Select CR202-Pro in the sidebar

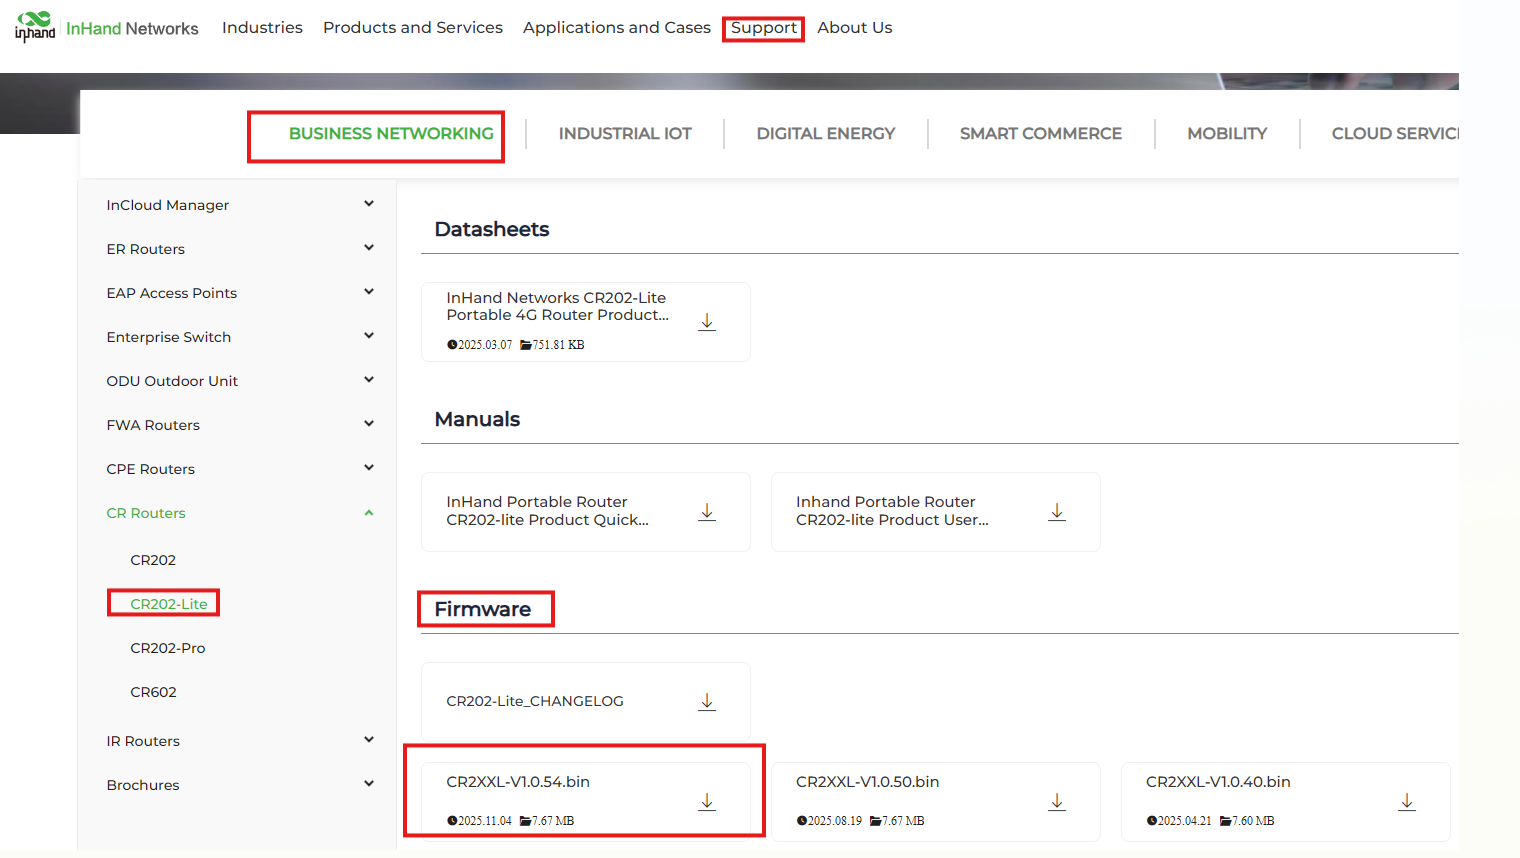click(168, 648)
